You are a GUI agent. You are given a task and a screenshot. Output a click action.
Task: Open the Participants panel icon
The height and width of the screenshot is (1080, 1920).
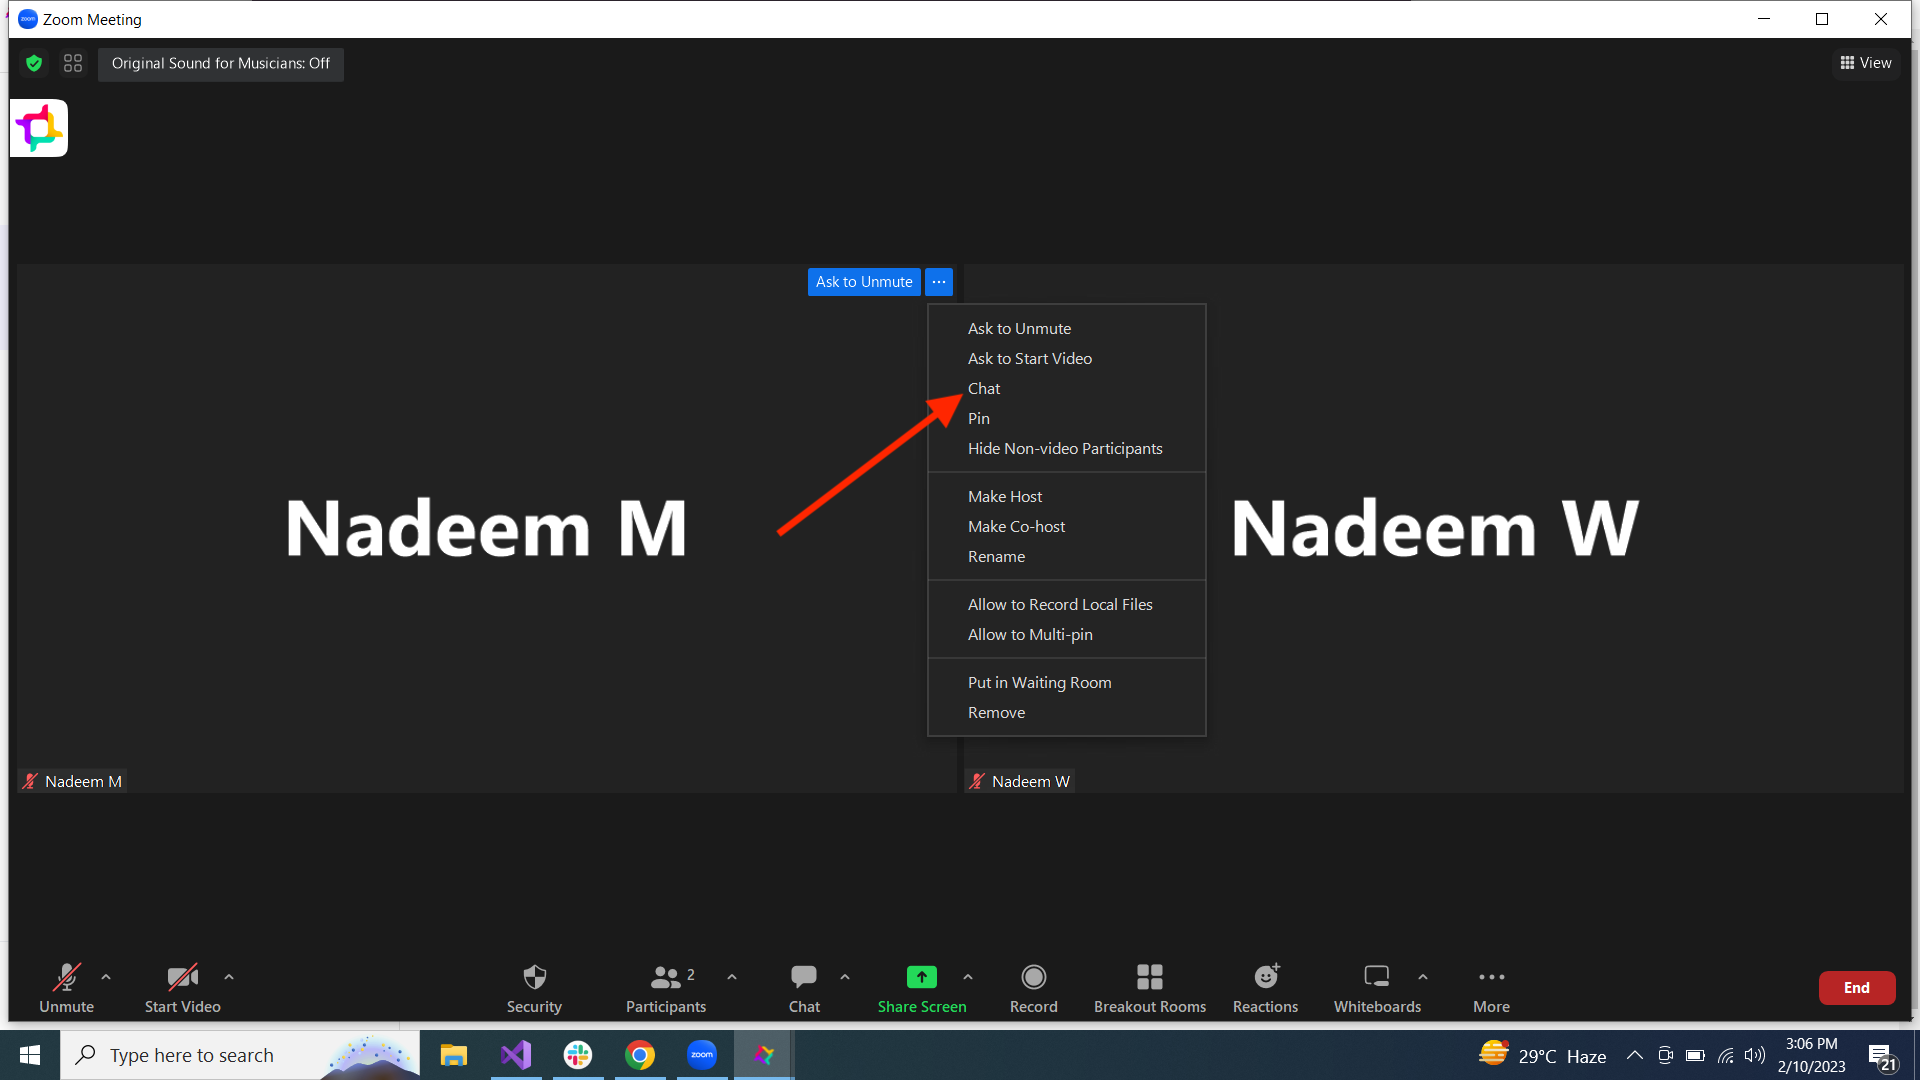pyautogui.click(x=666, y=977)
